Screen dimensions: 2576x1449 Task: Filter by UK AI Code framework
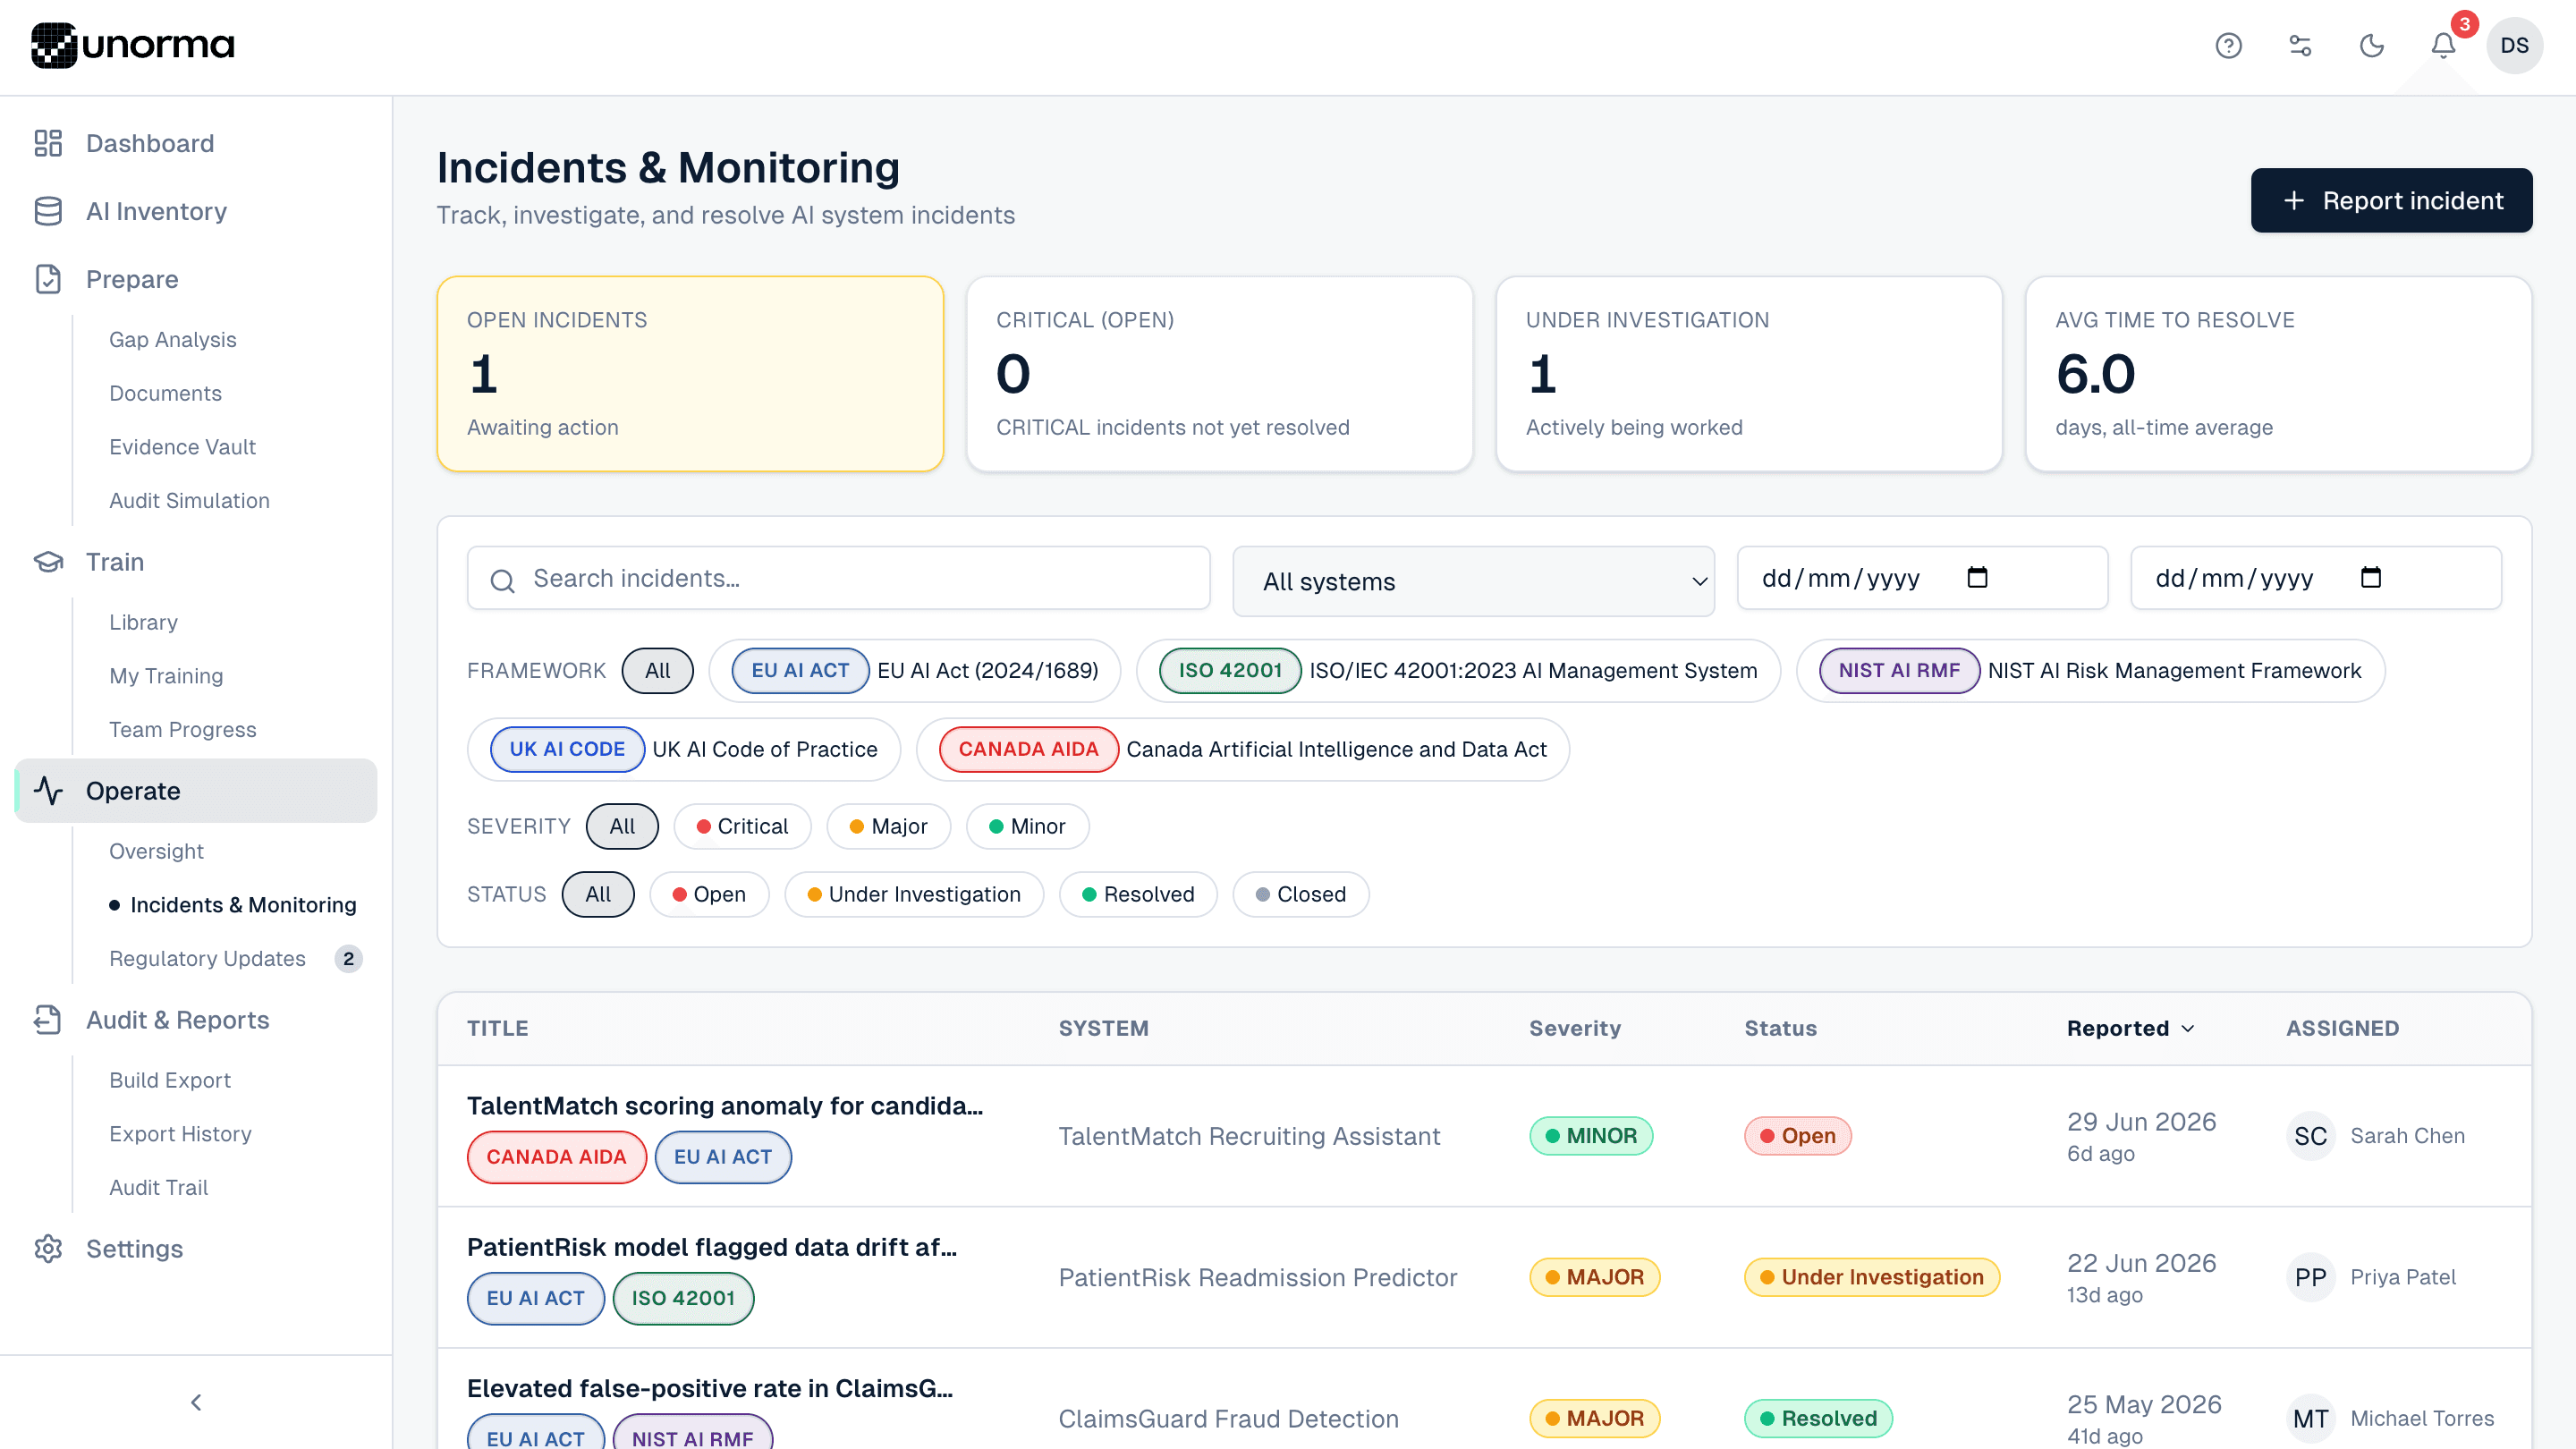[684, 749]
